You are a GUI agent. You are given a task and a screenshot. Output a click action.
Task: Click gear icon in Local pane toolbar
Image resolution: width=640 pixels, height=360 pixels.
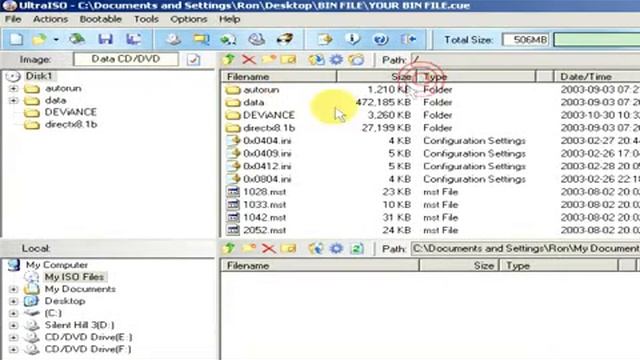[336, 248]
